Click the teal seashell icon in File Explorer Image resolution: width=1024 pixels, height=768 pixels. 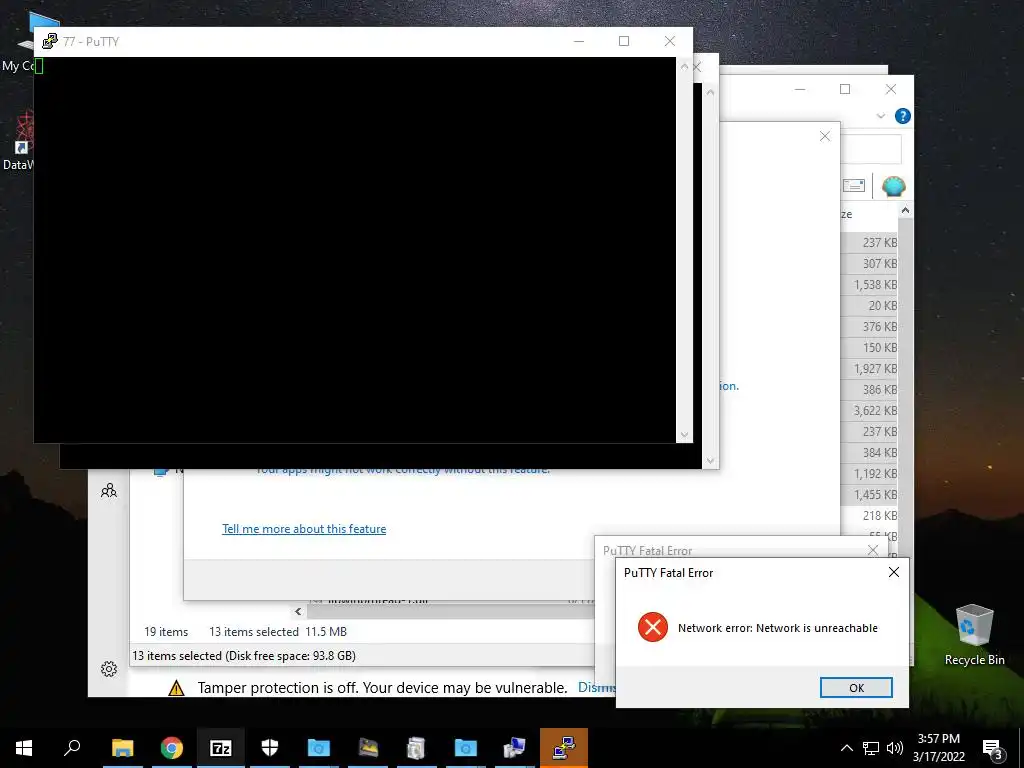(893, 186)
